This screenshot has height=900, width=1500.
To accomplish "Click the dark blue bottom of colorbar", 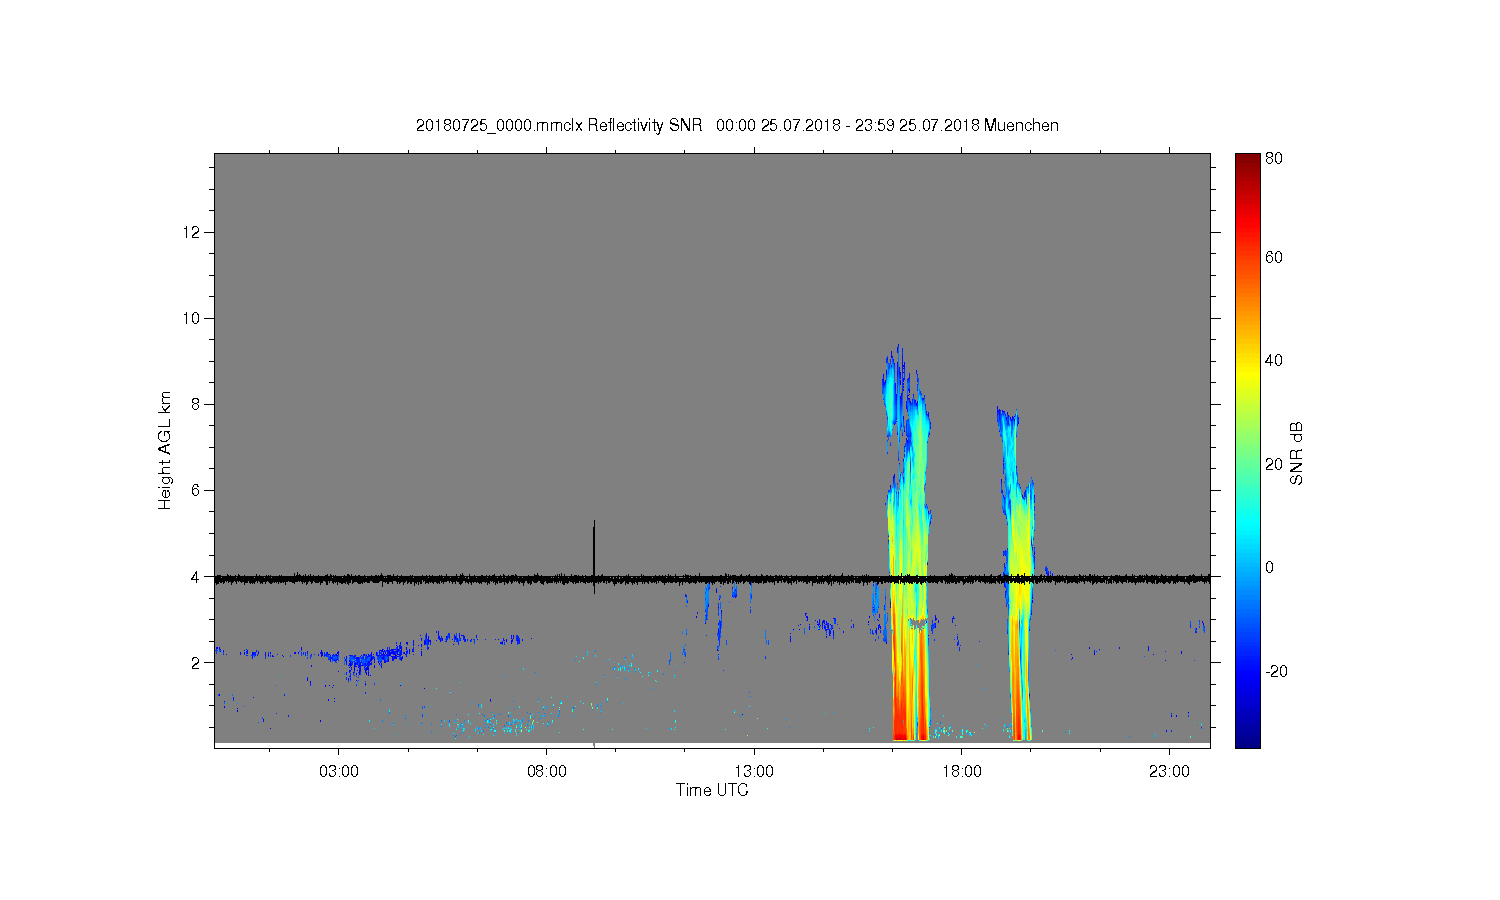I will 1247,738.
